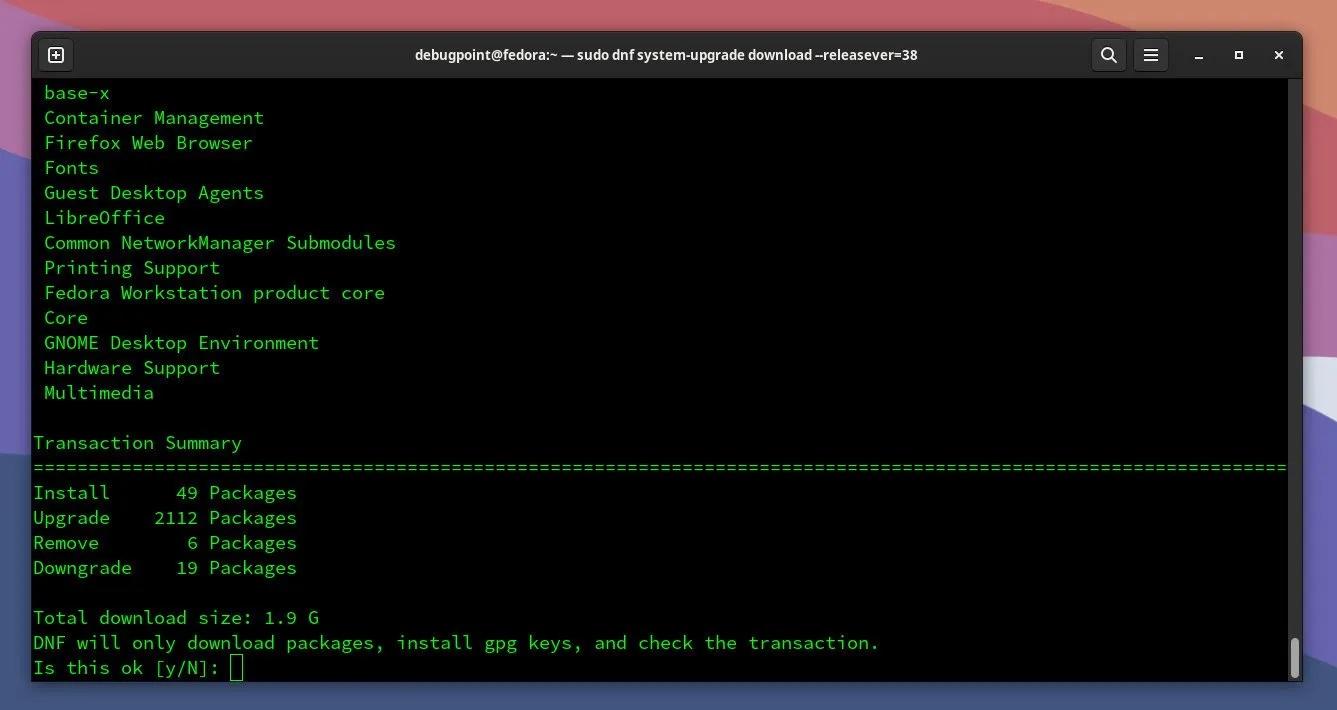Viewport: 1337px width, 710px height.
Task: Click the y/N confirmation prompt cursor
Action: [x=236, y=667]
